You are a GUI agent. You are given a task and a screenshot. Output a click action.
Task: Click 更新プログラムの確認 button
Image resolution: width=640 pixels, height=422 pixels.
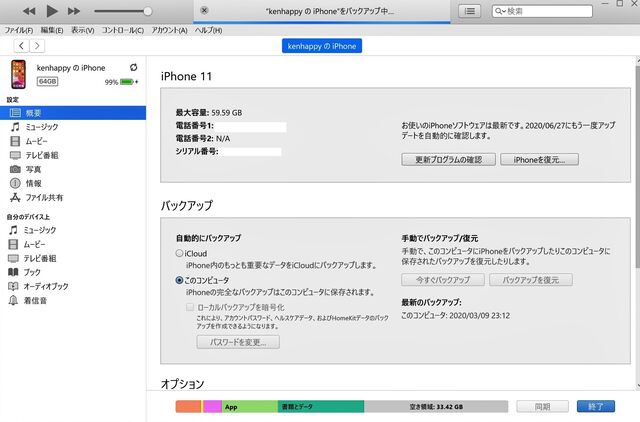tap(449, 160)
